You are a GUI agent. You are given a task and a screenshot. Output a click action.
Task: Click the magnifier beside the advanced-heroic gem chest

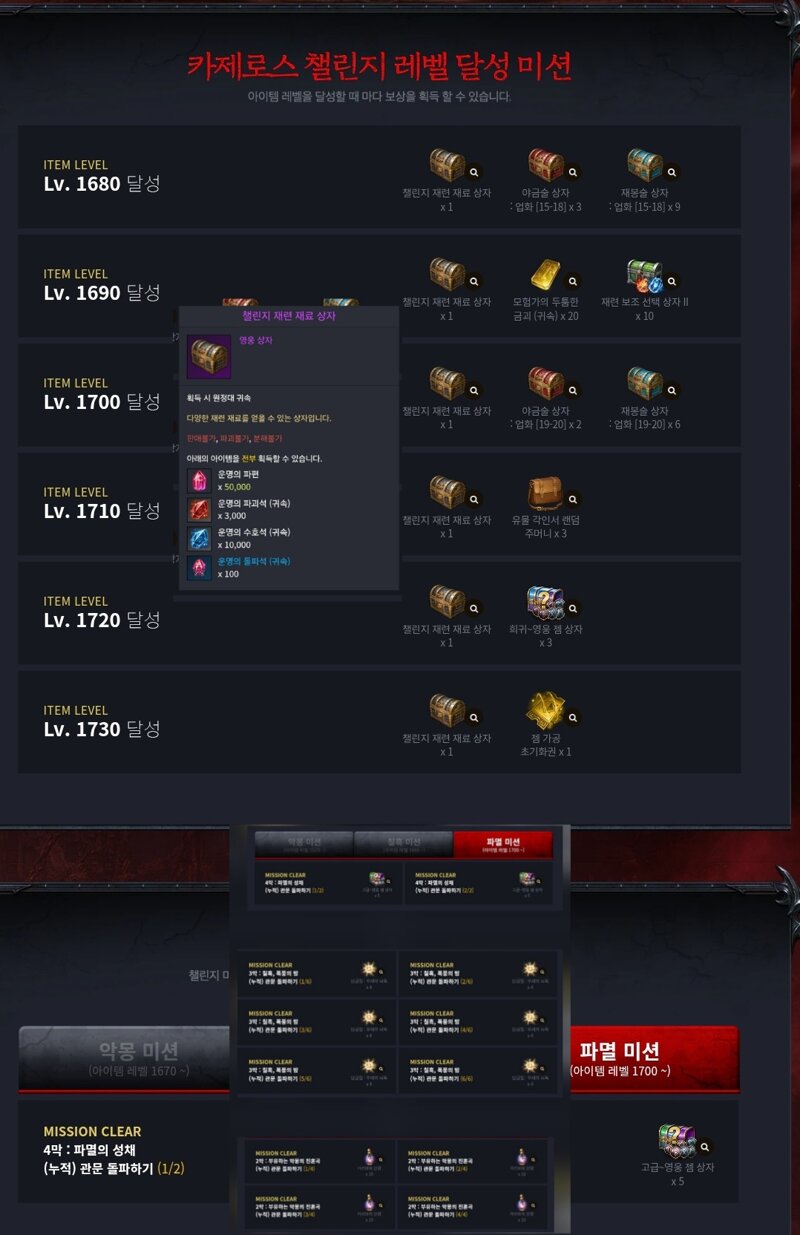click(x=705, y=1147)
